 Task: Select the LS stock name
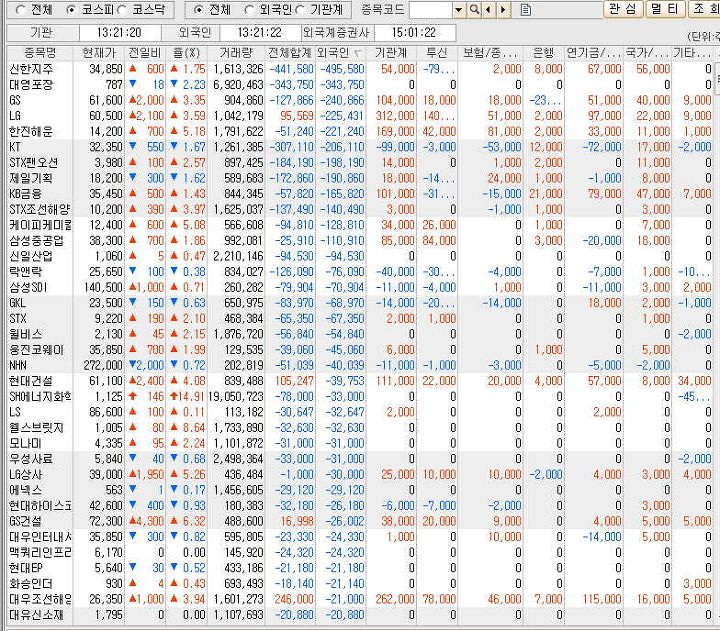pos(15,412)
